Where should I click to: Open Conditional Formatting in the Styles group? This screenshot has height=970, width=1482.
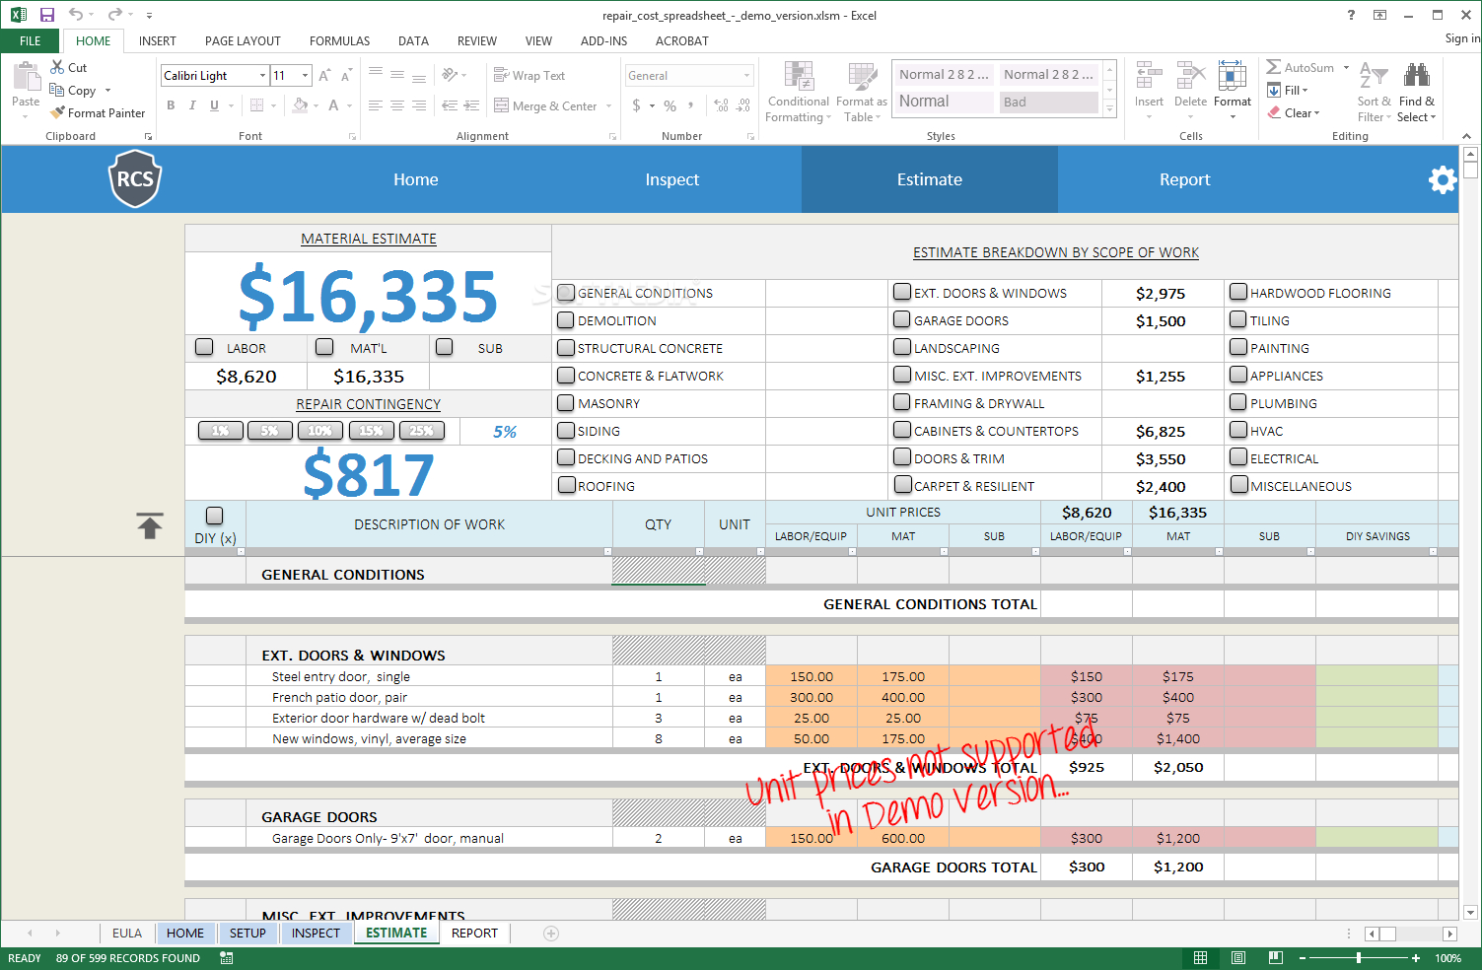(797, 92)
